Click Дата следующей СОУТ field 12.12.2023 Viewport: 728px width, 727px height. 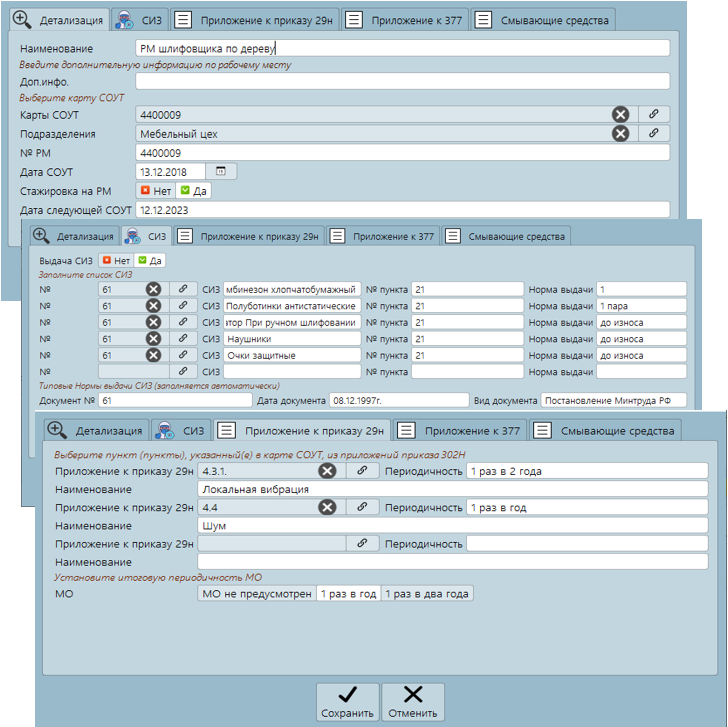403,210
